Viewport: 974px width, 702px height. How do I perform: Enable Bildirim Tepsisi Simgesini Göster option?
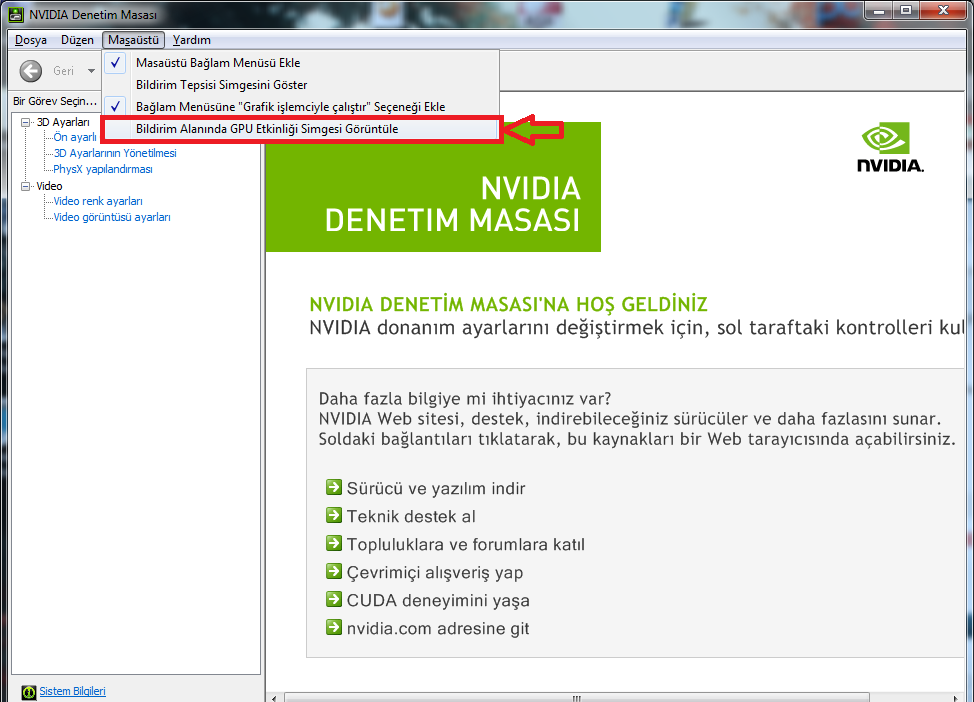pos(221,85)
